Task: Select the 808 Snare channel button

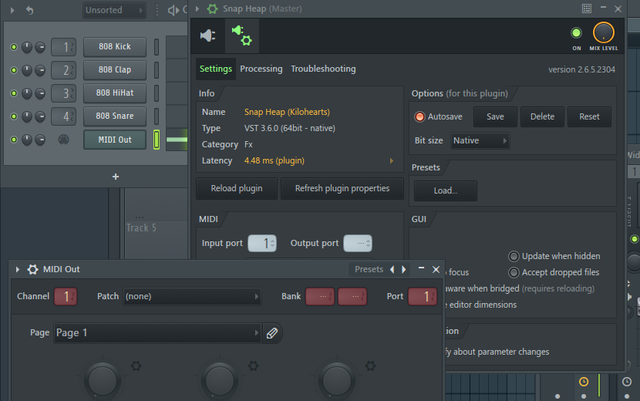Action: tap(115, 116)
